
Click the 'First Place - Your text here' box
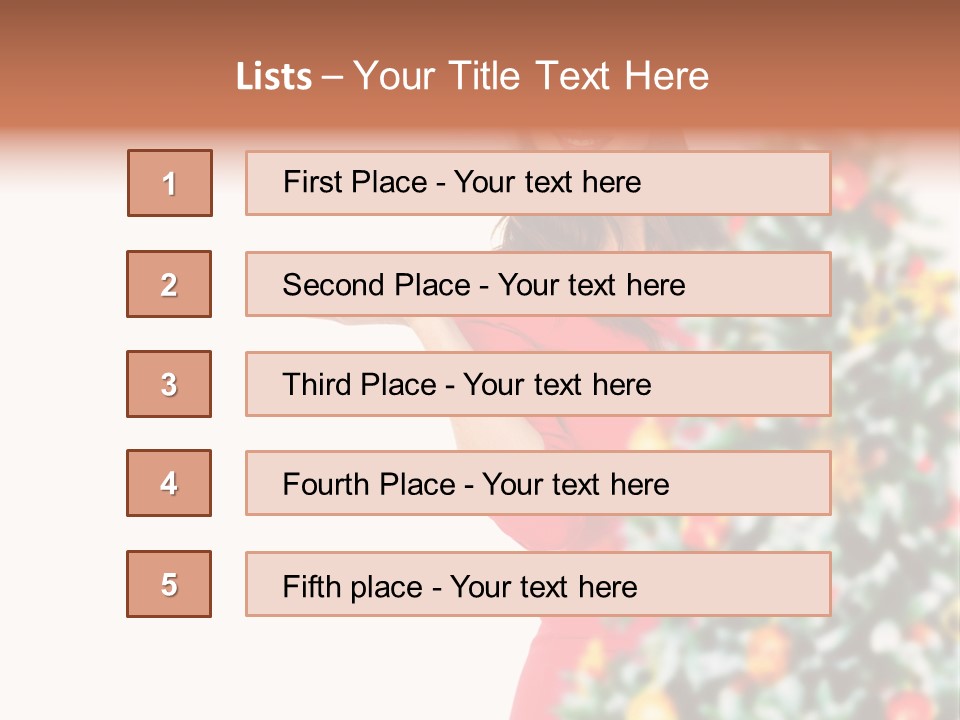click(x=538, y=183)
